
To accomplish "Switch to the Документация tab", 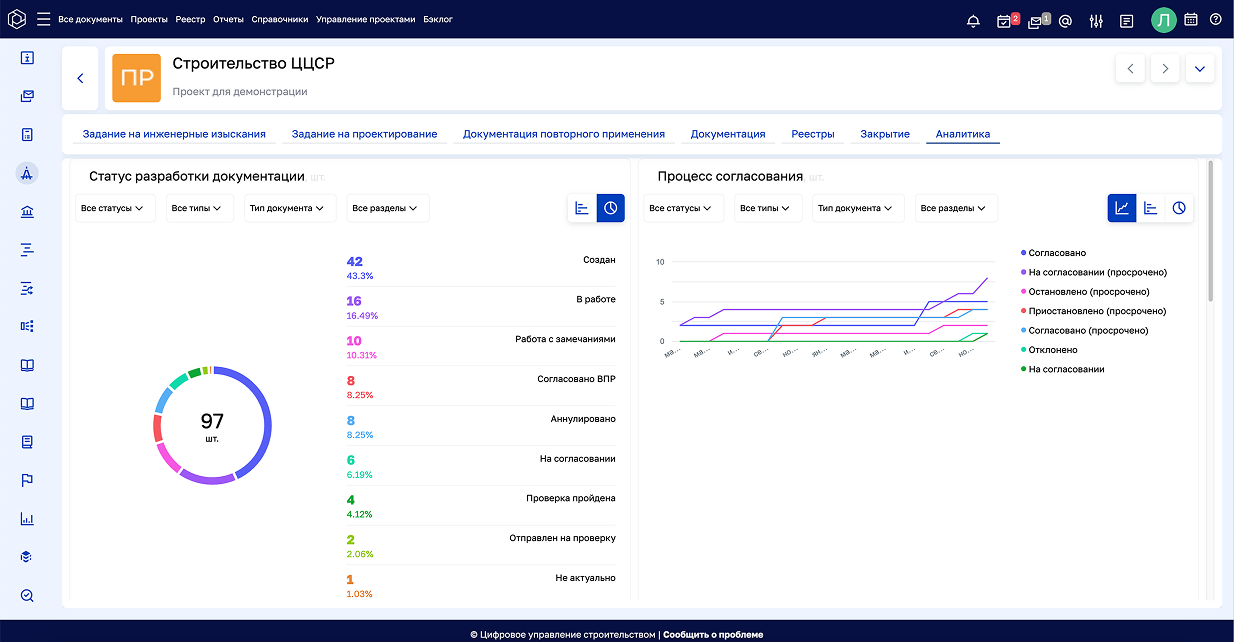I will tap(727, 132).
